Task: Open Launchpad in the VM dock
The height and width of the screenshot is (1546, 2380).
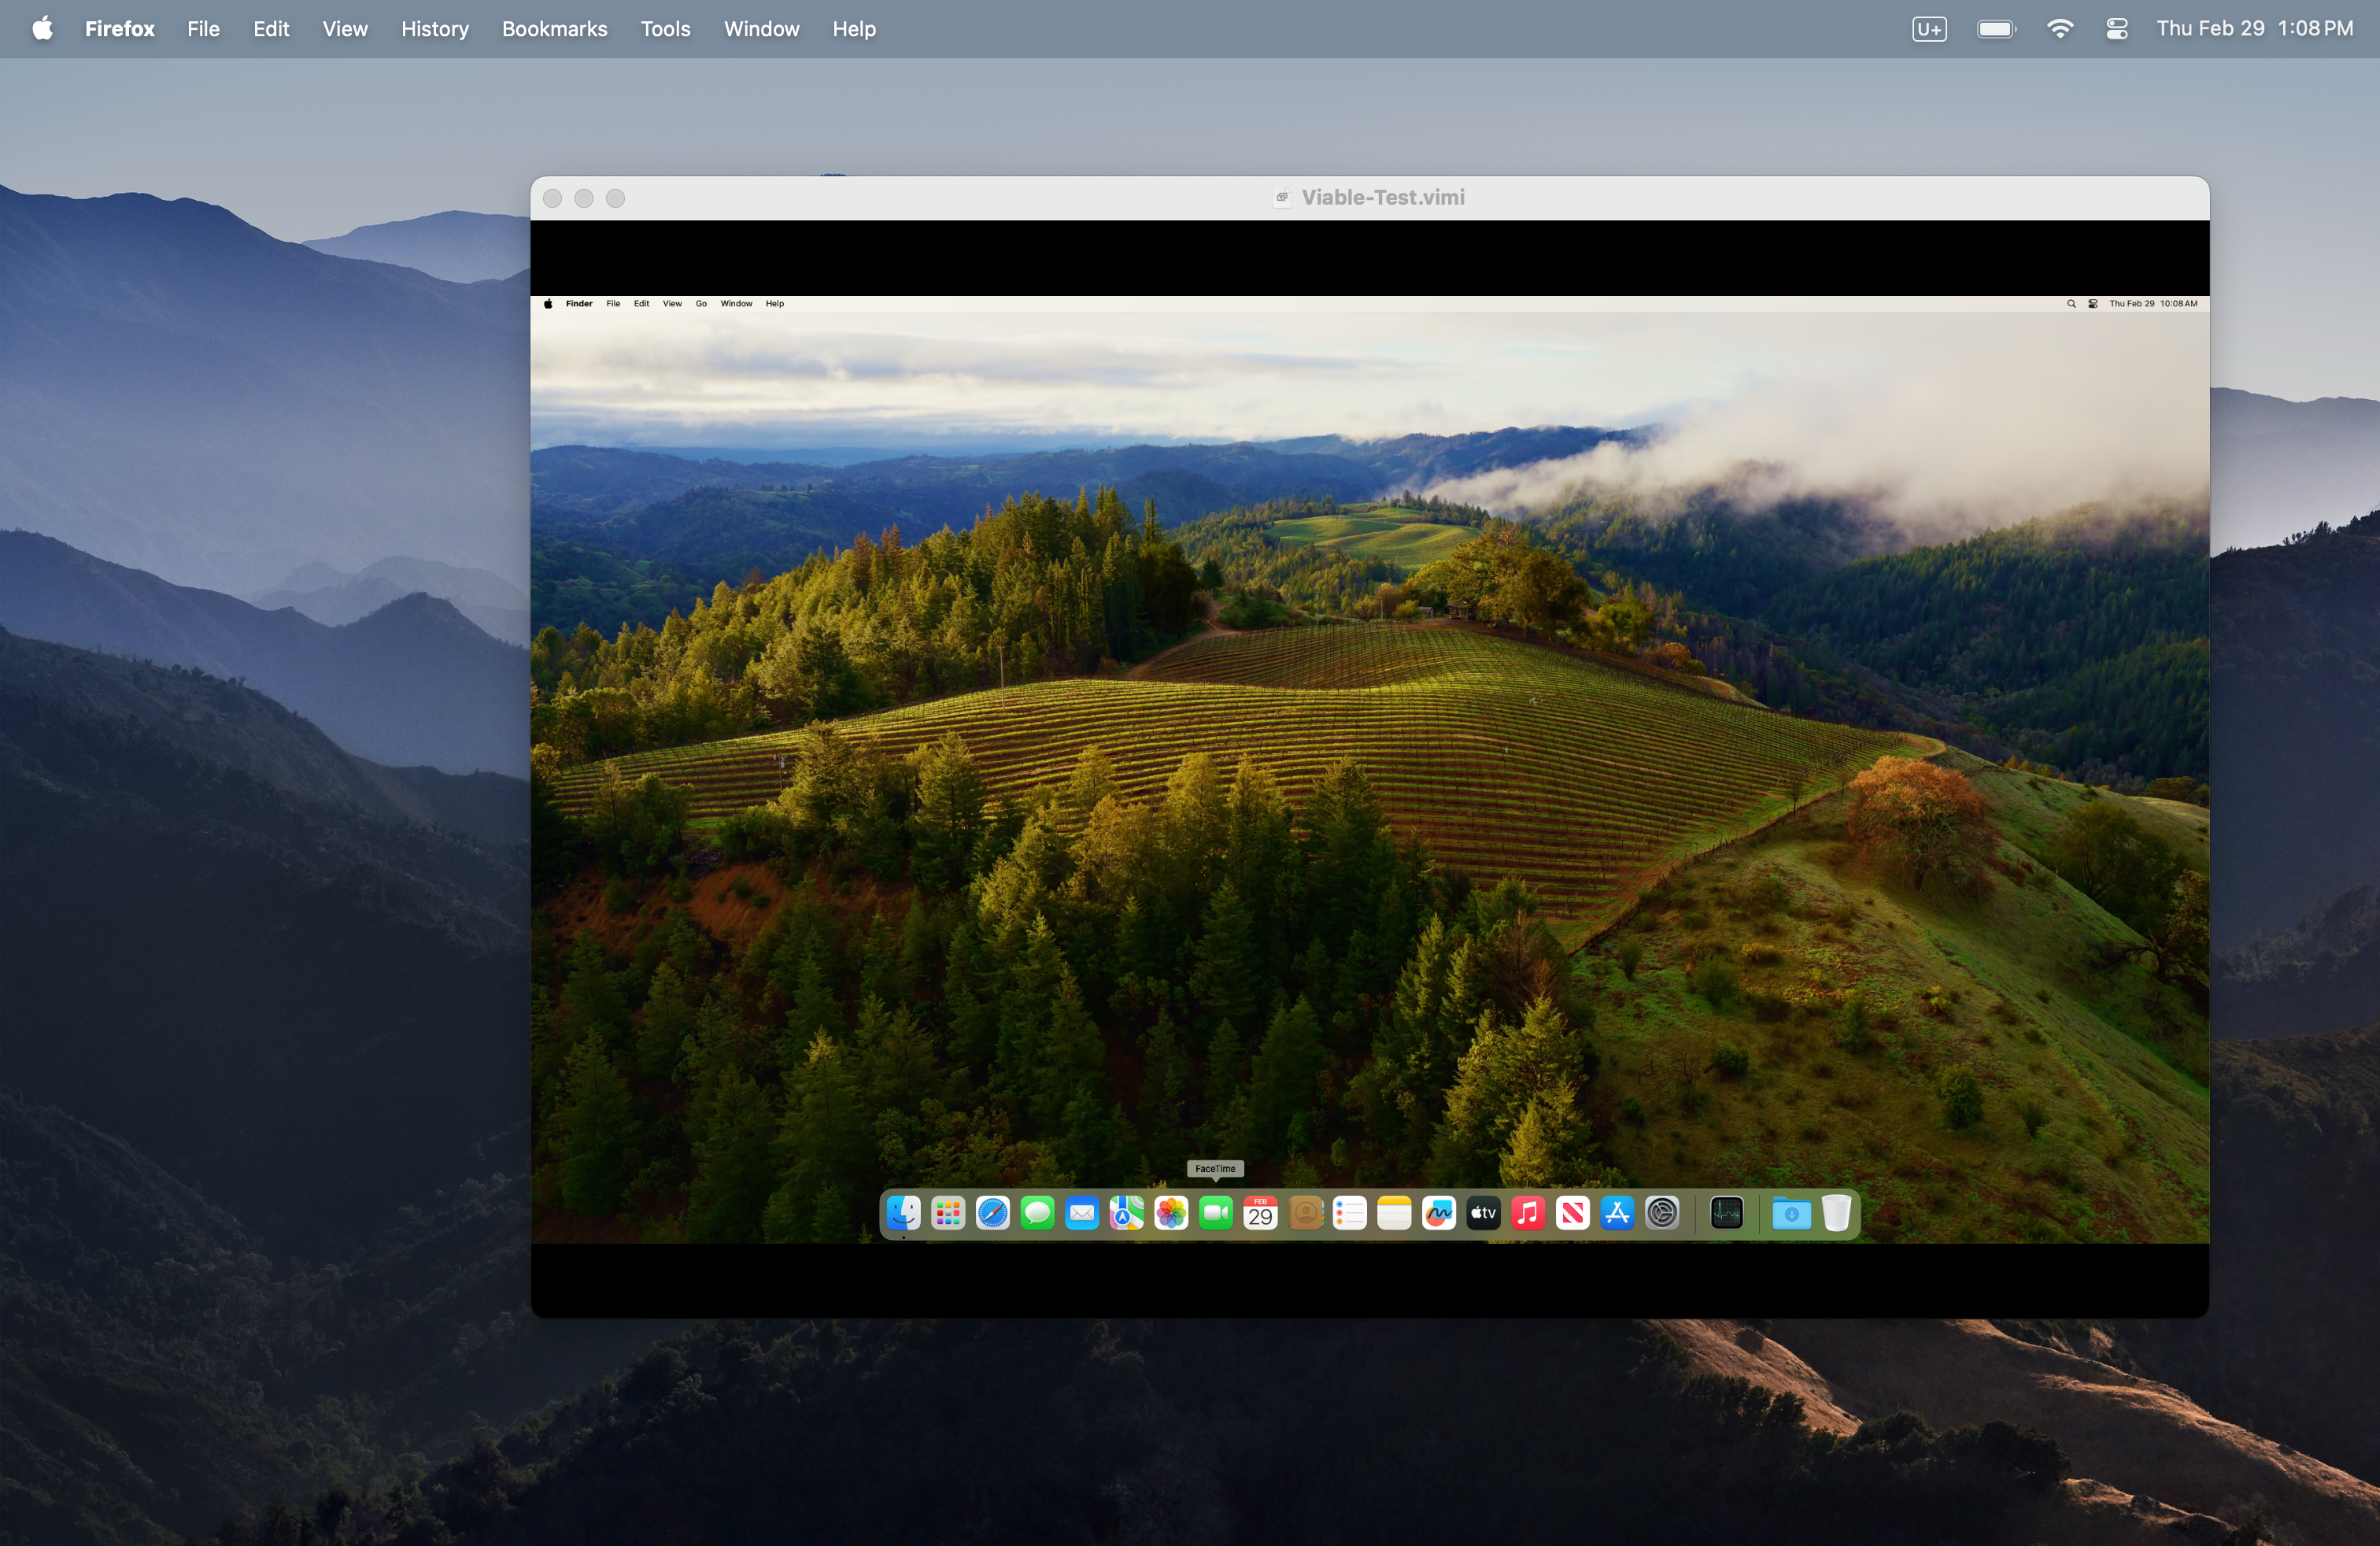Action: point(948,1214)
